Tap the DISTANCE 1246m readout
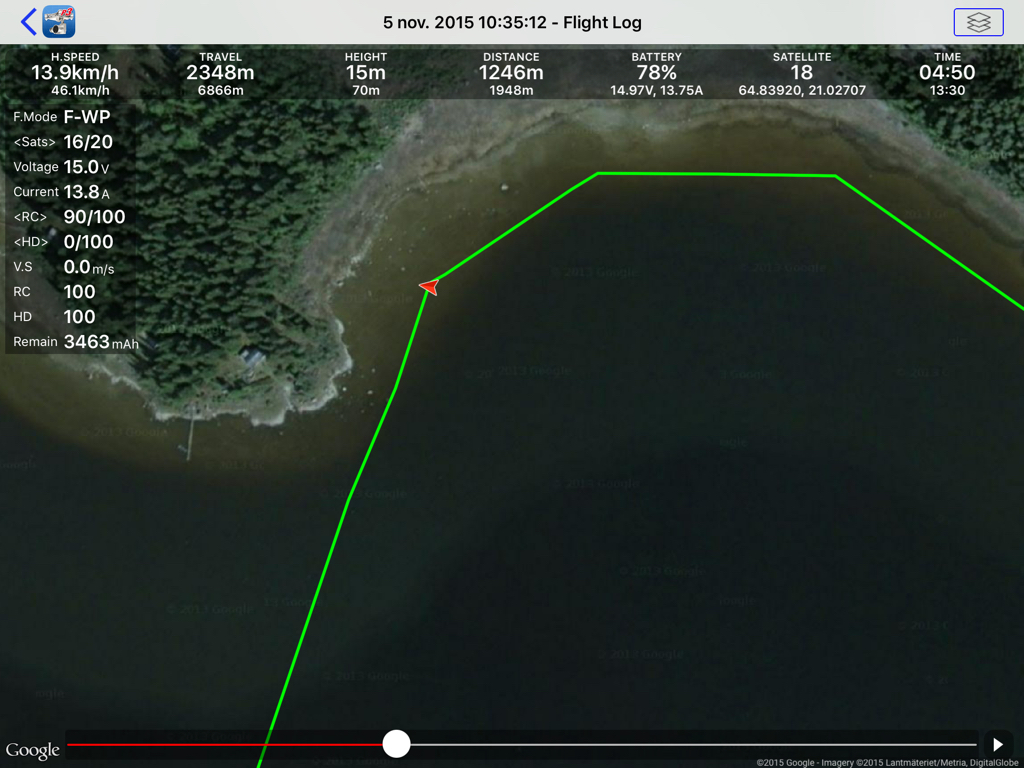 click(511, 73)
